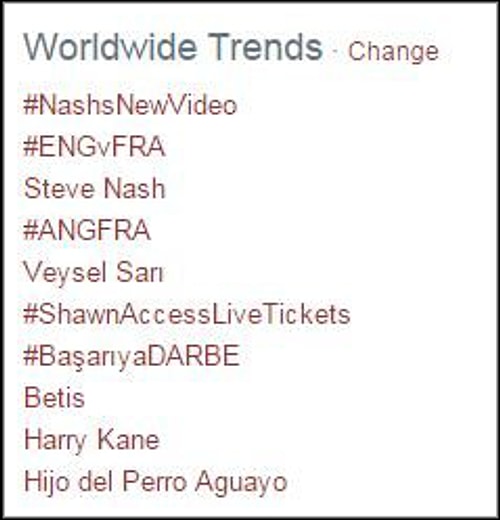Open the #ShawnAccessLiveTickets hashtag
Image resolution: width=500 pixels, height=520 pixels.
pyautogui.click(x=187, y=314)
